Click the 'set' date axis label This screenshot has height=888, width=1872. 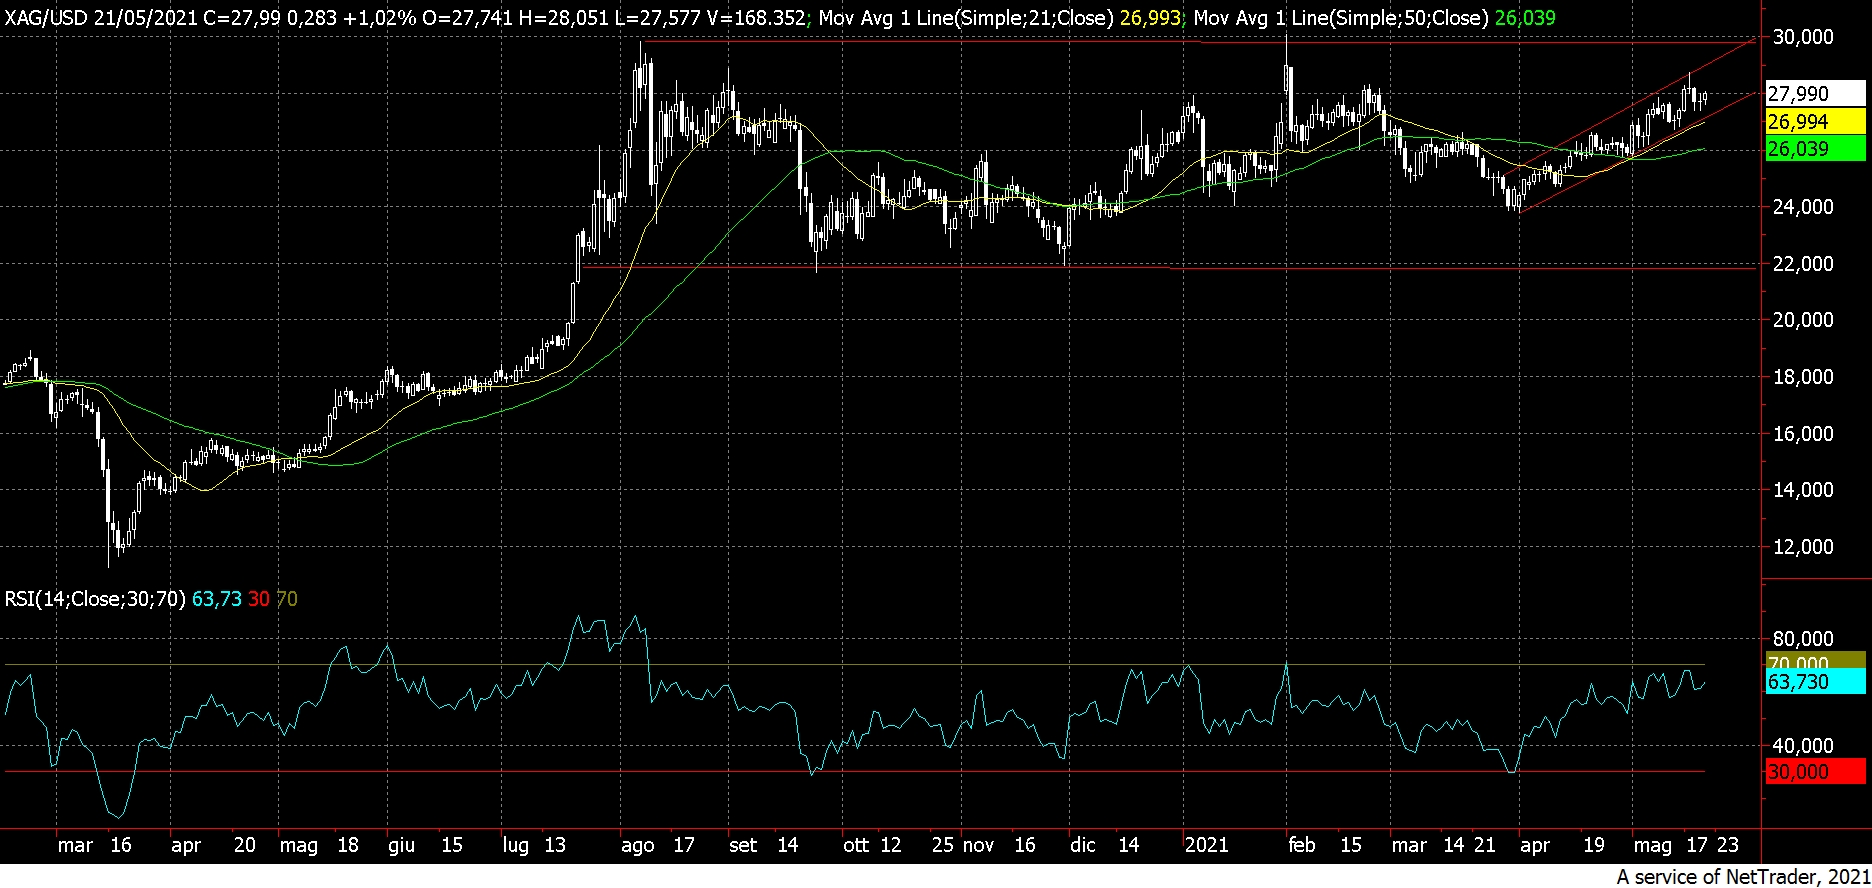[743, 845]
